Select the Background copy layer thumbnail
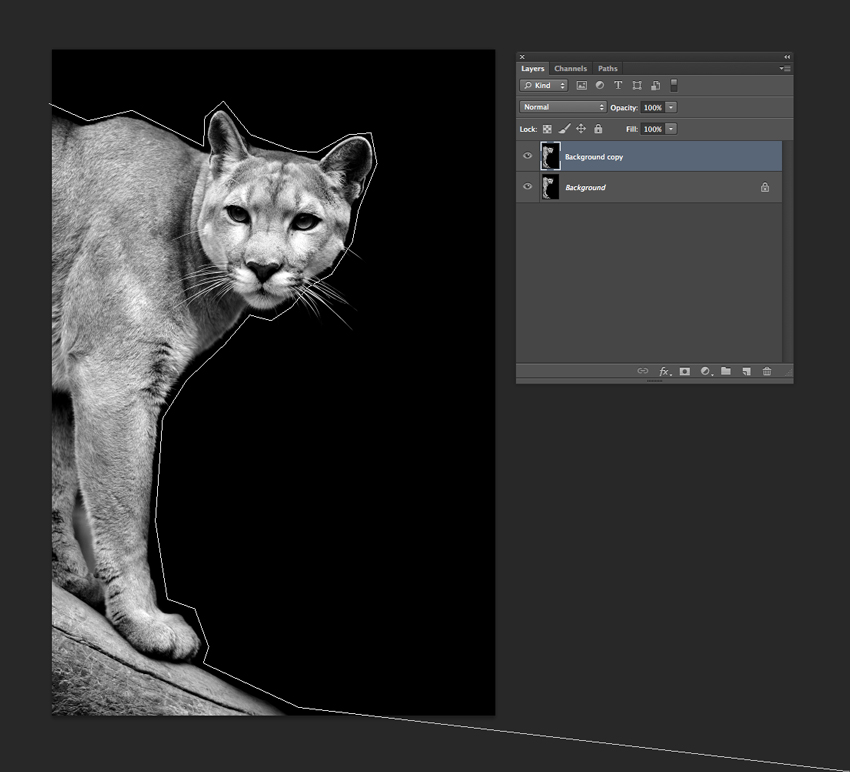 (x=550, y=156)
